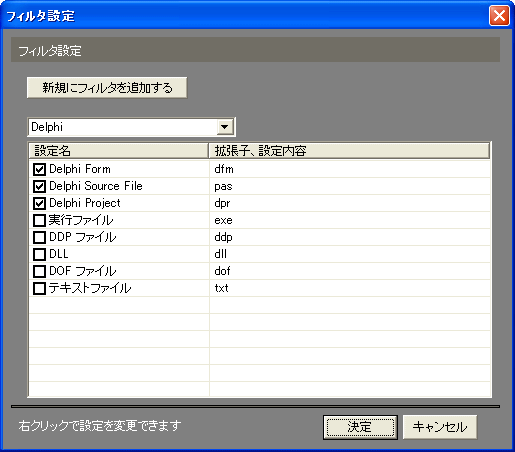Click the exe extension cell

coord(350,220)
